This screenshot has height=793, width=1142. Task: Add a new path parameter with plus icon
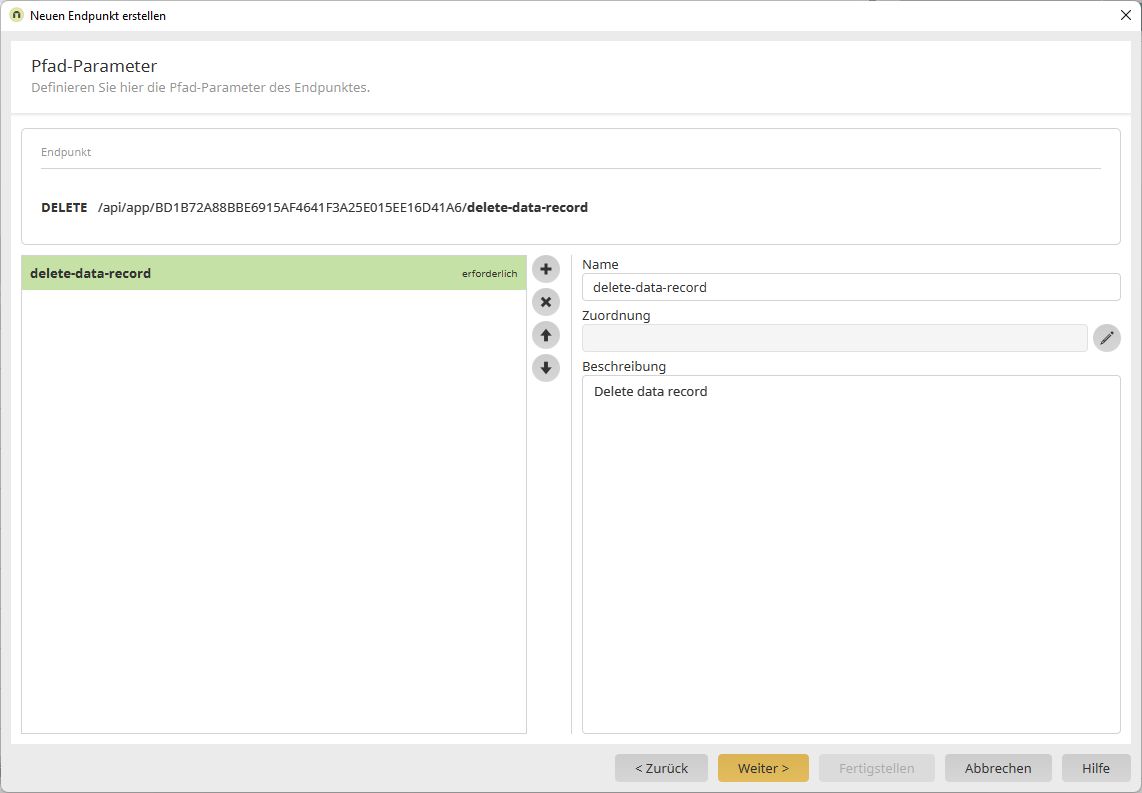pyautogui.click(x=546, y=269)
